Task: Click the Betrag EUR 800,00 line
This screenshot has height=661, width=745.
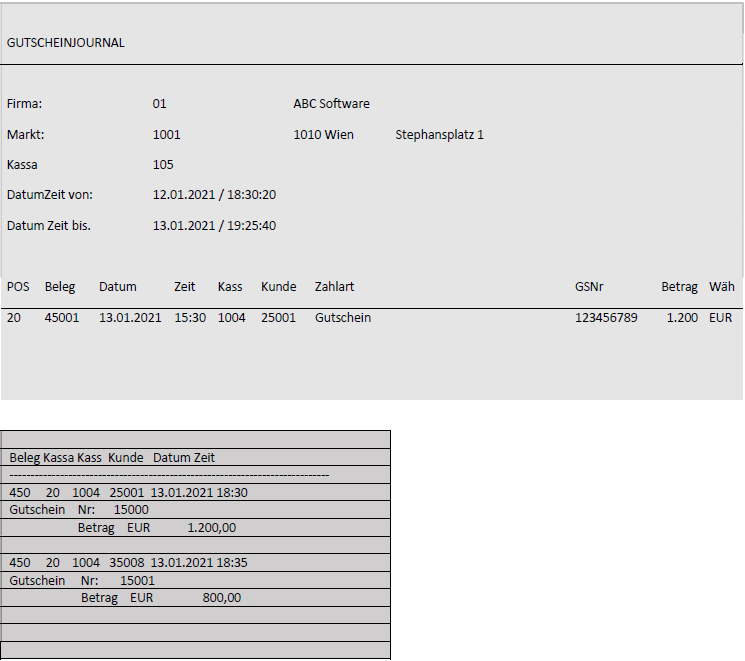Action: click(x=160, y=598)
